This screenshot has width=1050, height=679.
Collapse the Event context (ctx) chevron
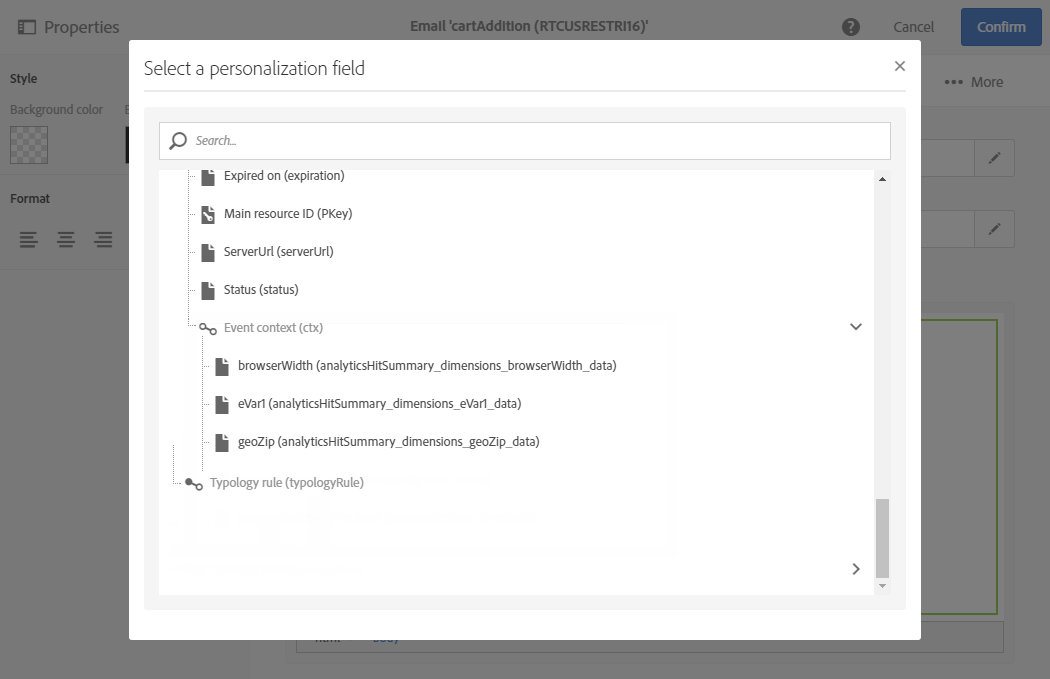[855, 327]
